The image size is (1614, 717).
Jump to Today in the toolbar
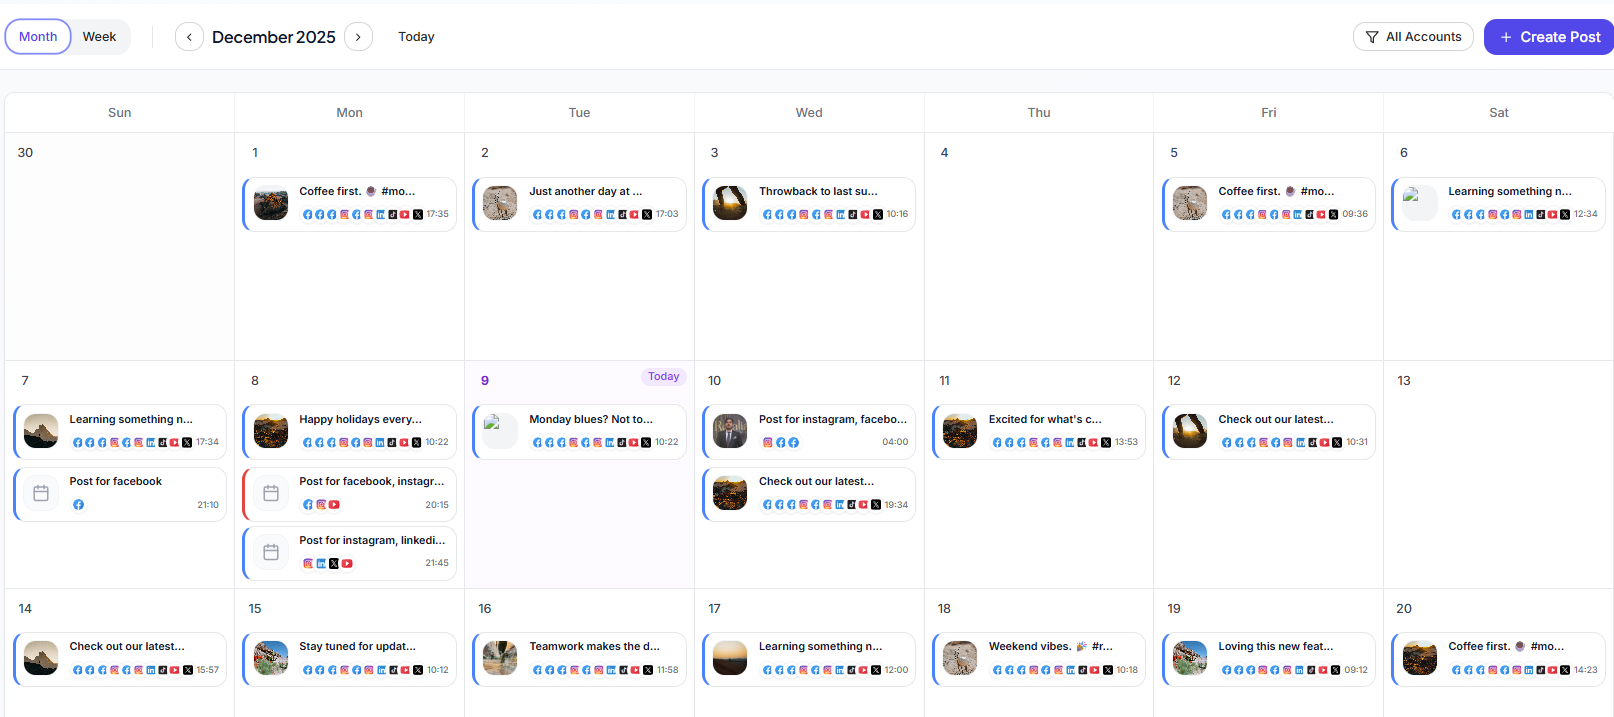pyautogui.click(x=416, y=37)
